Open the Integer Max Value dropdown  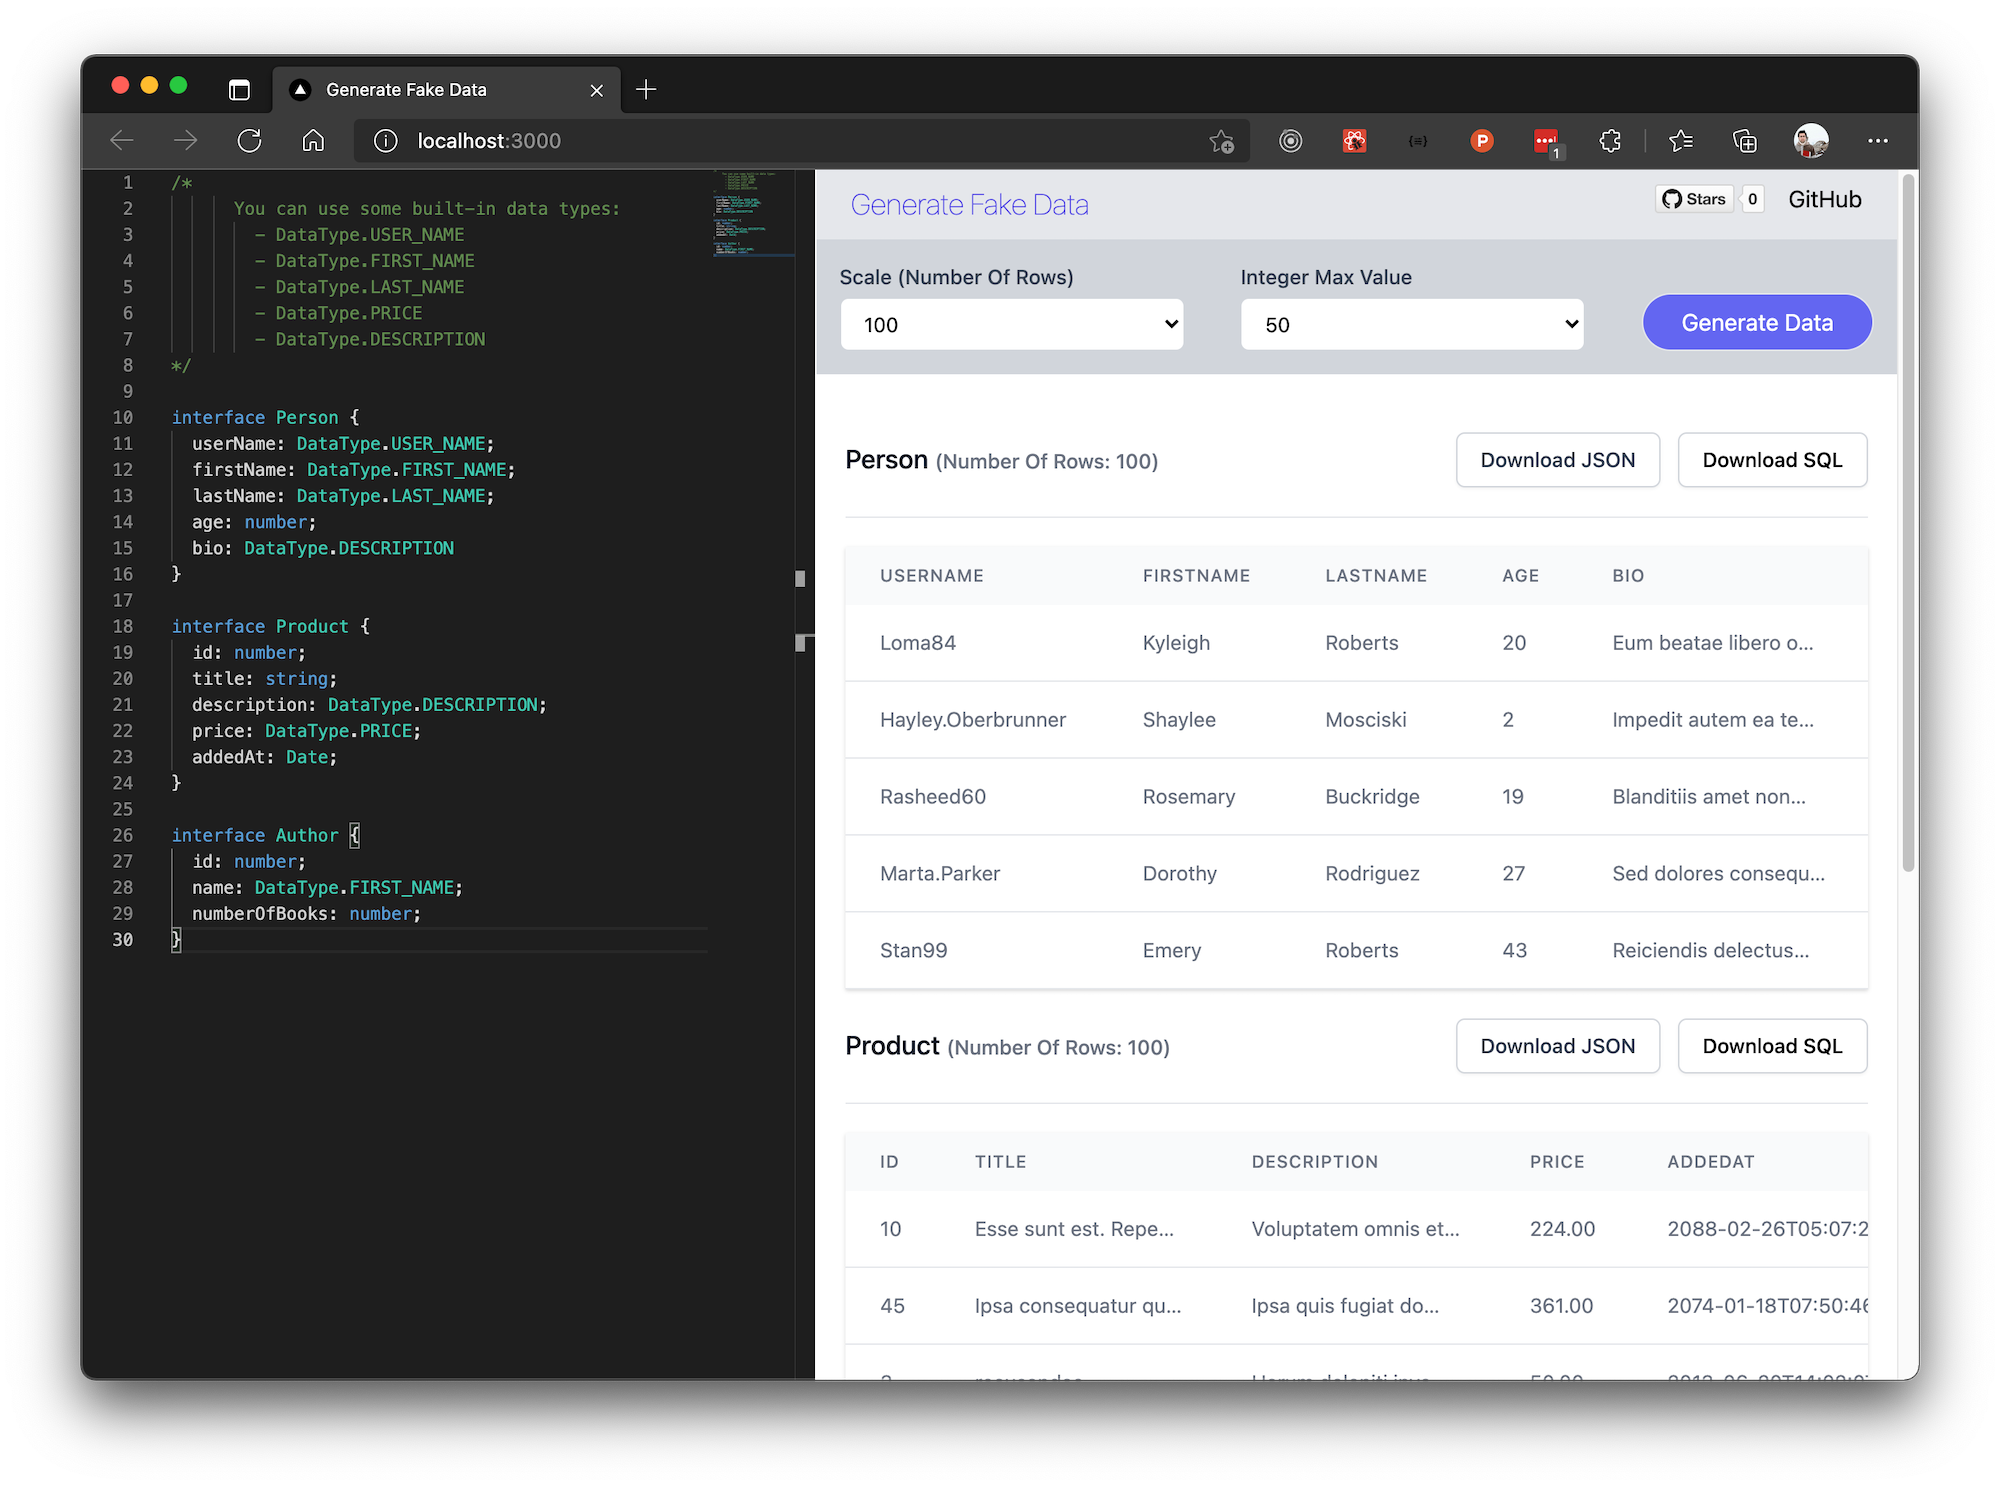(x=1411, y=324)
